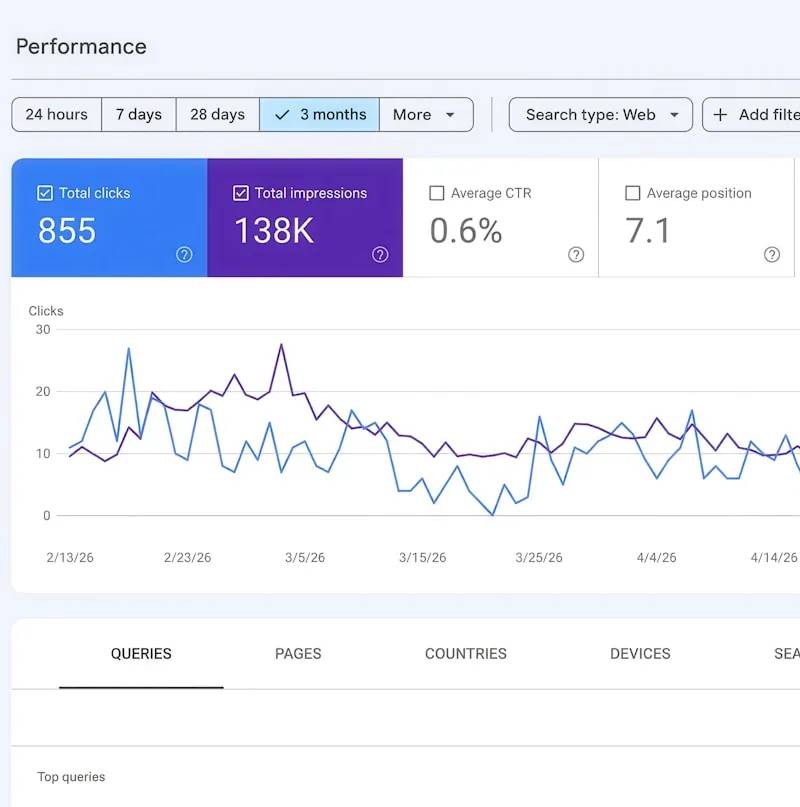800x807 pixels.
Task: Click the 0.6% average CTR value
Action: pos(466,230)
